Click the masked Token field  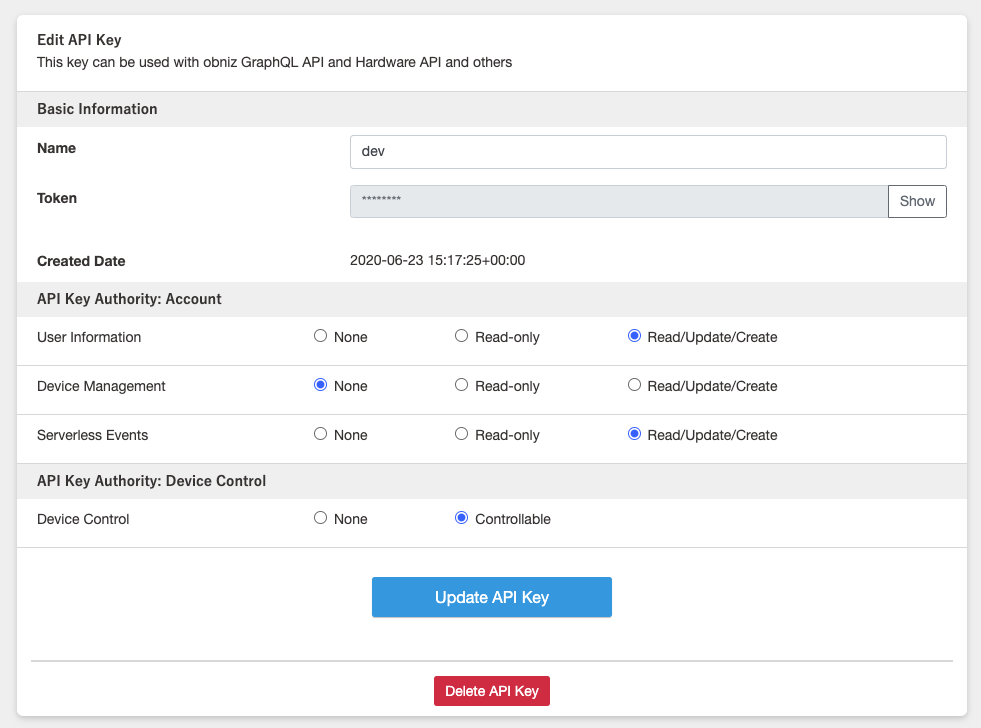click(x=618, y=201)
